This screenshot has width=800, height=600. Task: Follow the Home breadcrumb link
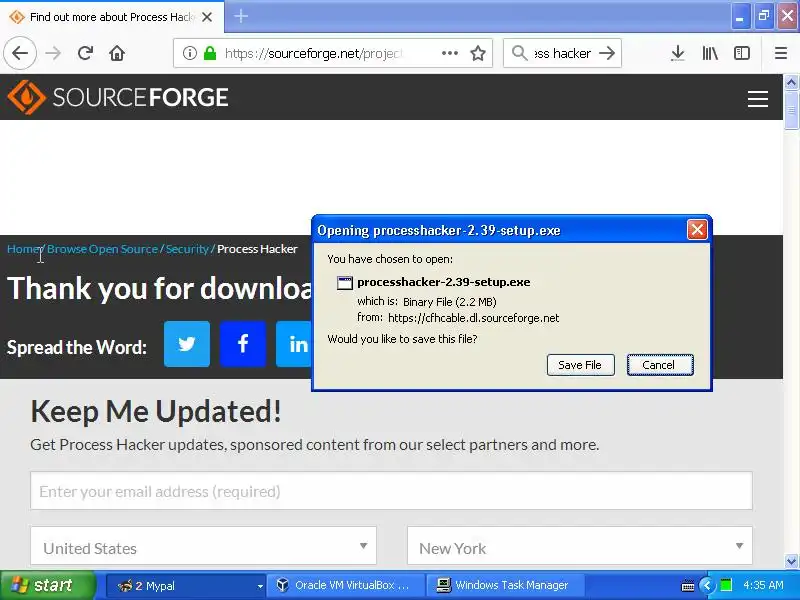[x=23, y=249]
